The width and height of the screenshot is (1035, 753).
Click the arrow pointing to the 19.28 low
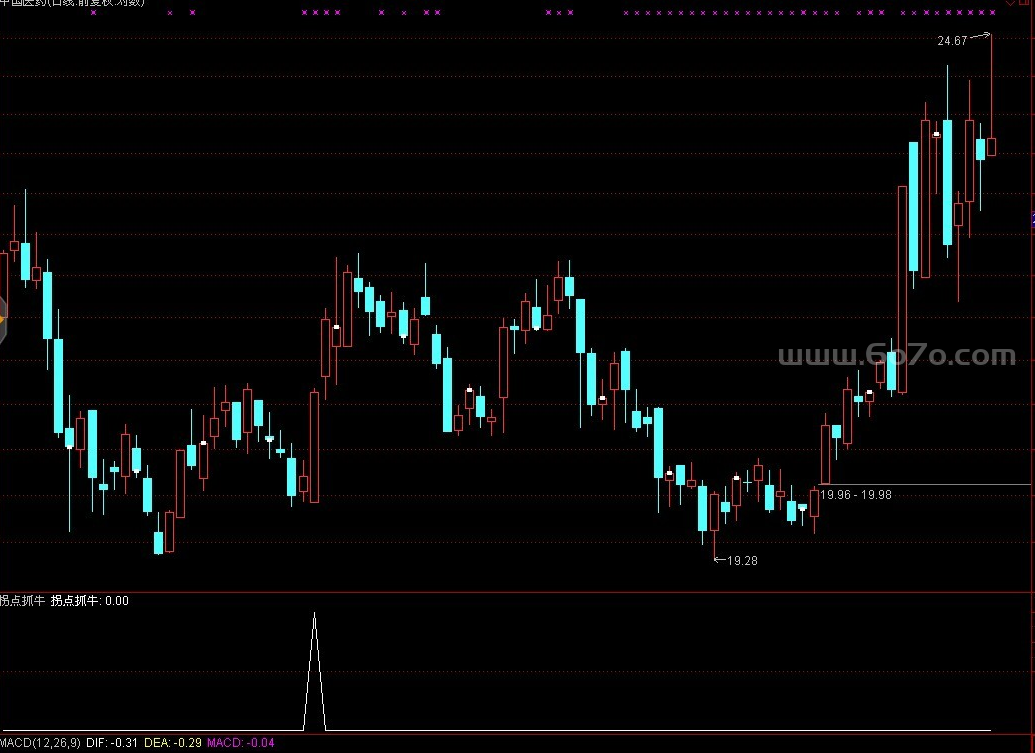tap(720, 560)
